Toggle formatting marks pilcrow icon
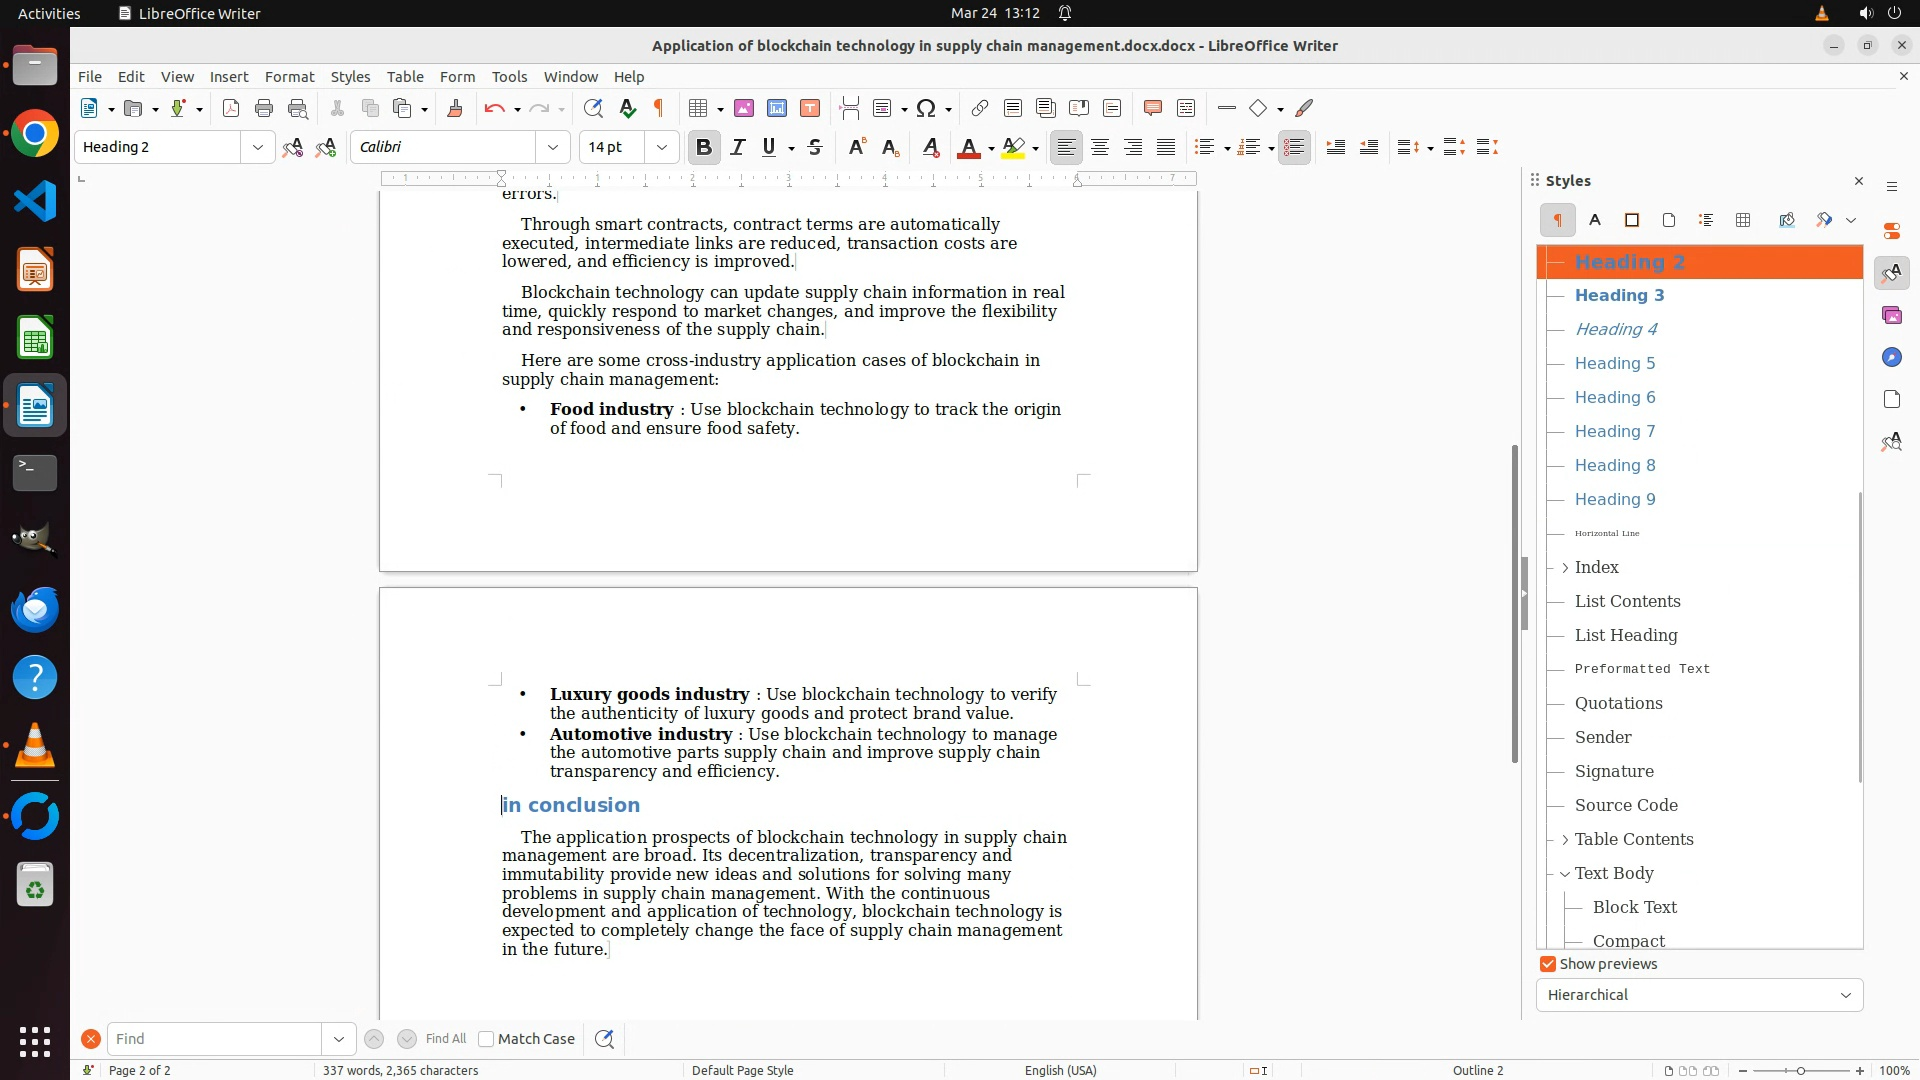 coord(659,108)
